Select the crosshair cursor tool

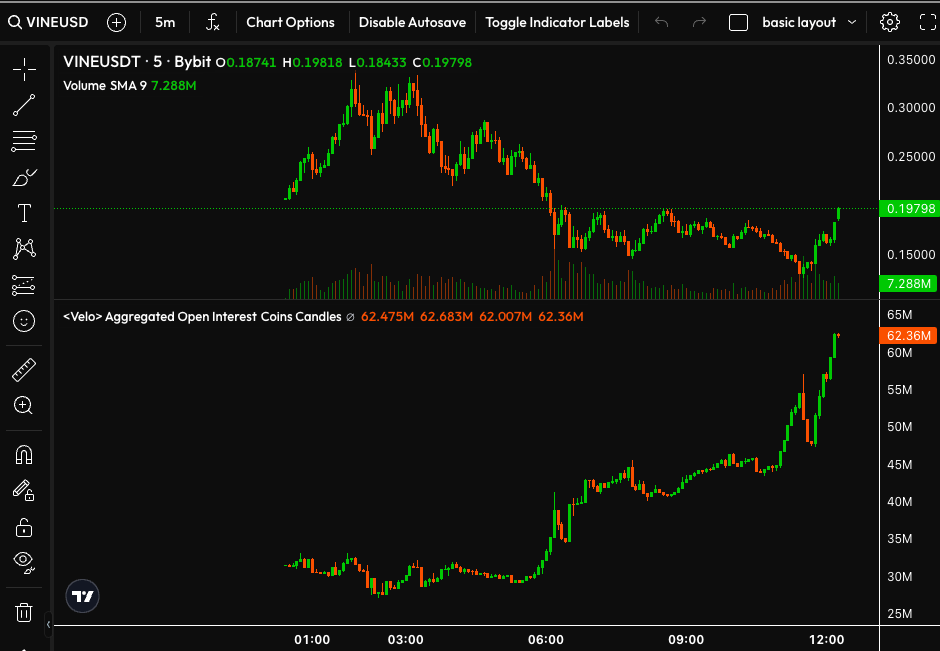coord(24,70)
